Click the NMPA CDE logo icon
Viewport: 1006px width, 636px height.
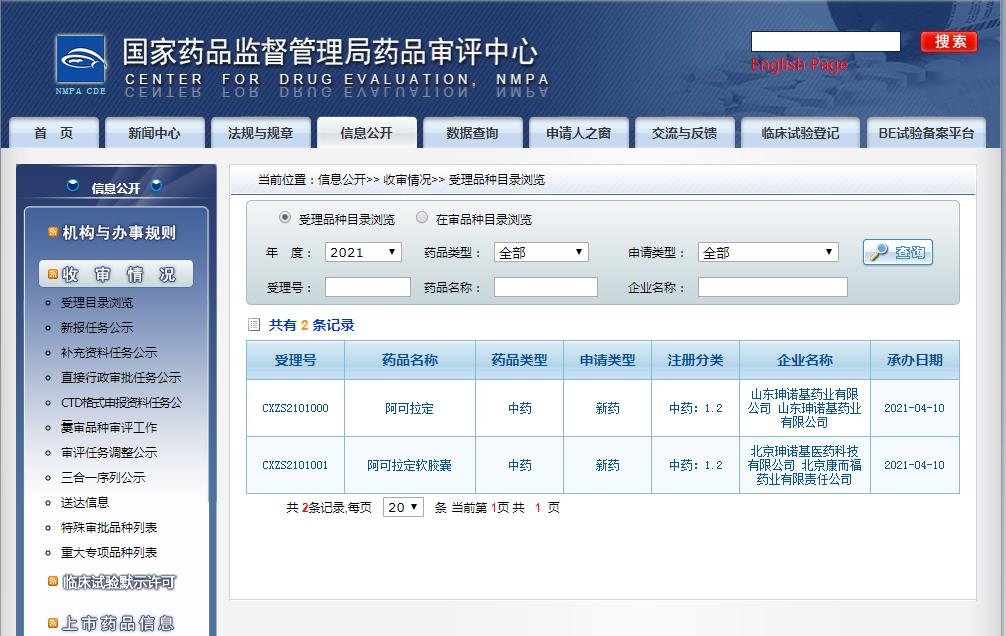point(80,63)
